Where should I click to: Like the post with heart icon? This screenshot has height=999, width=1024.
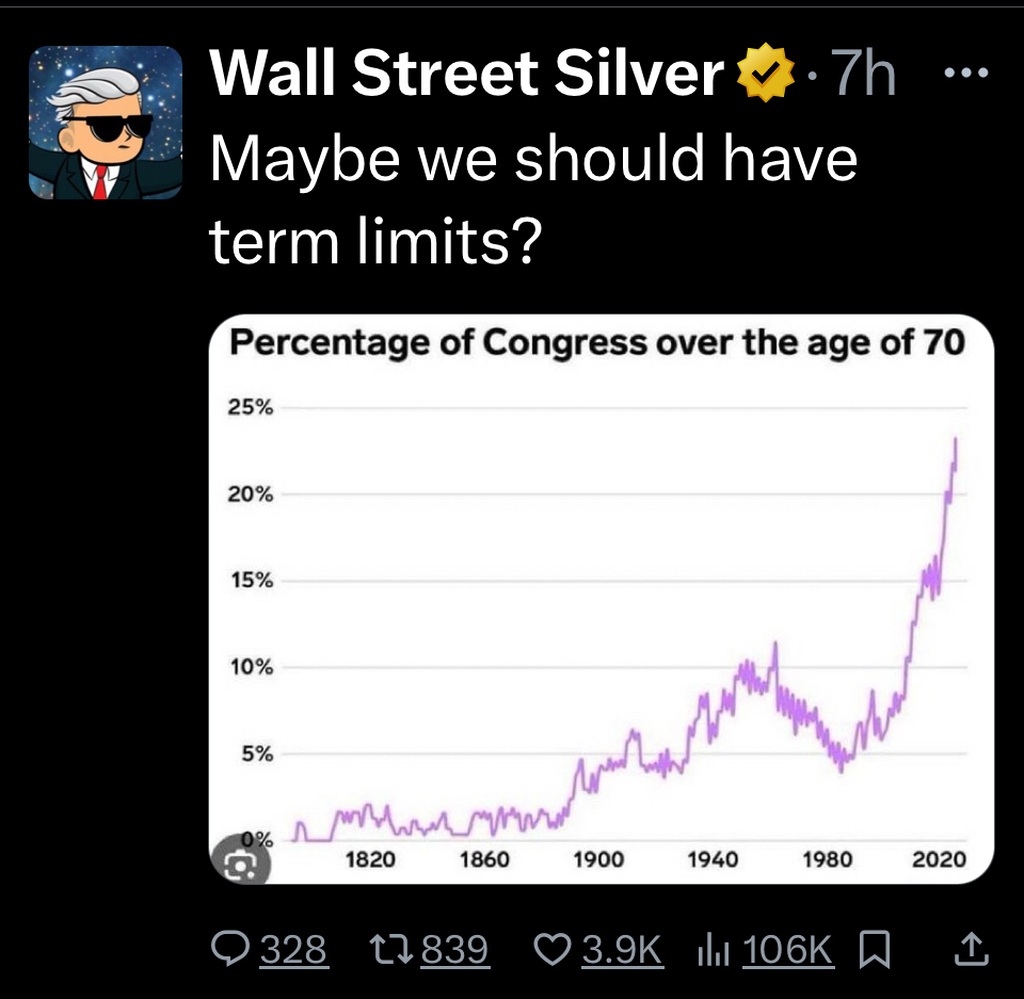point(554,950)
